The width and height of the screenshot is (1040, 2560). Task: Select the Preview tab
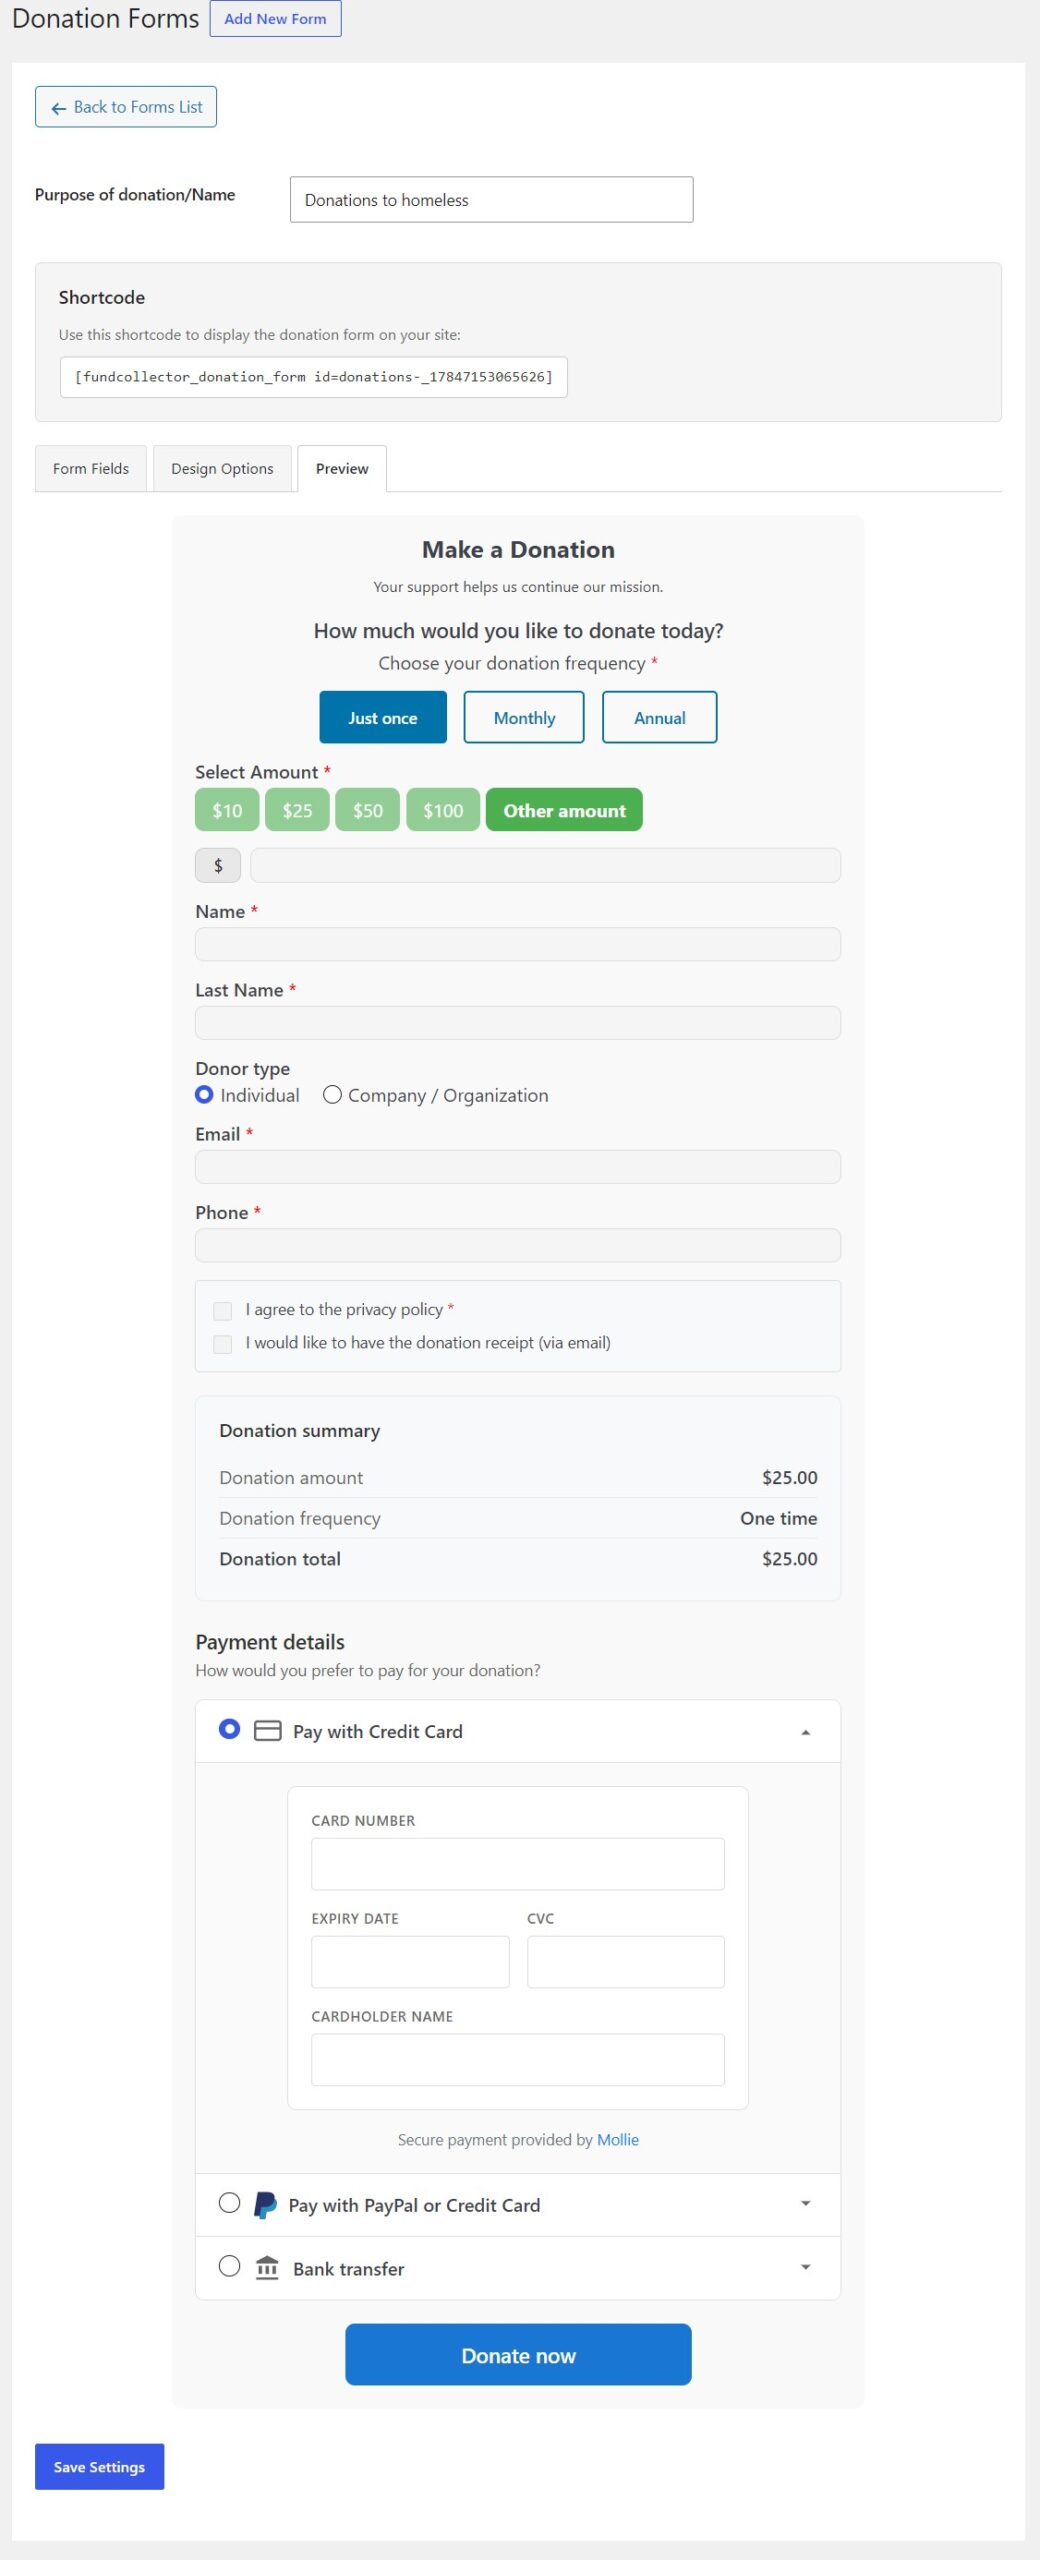point(342,468)
